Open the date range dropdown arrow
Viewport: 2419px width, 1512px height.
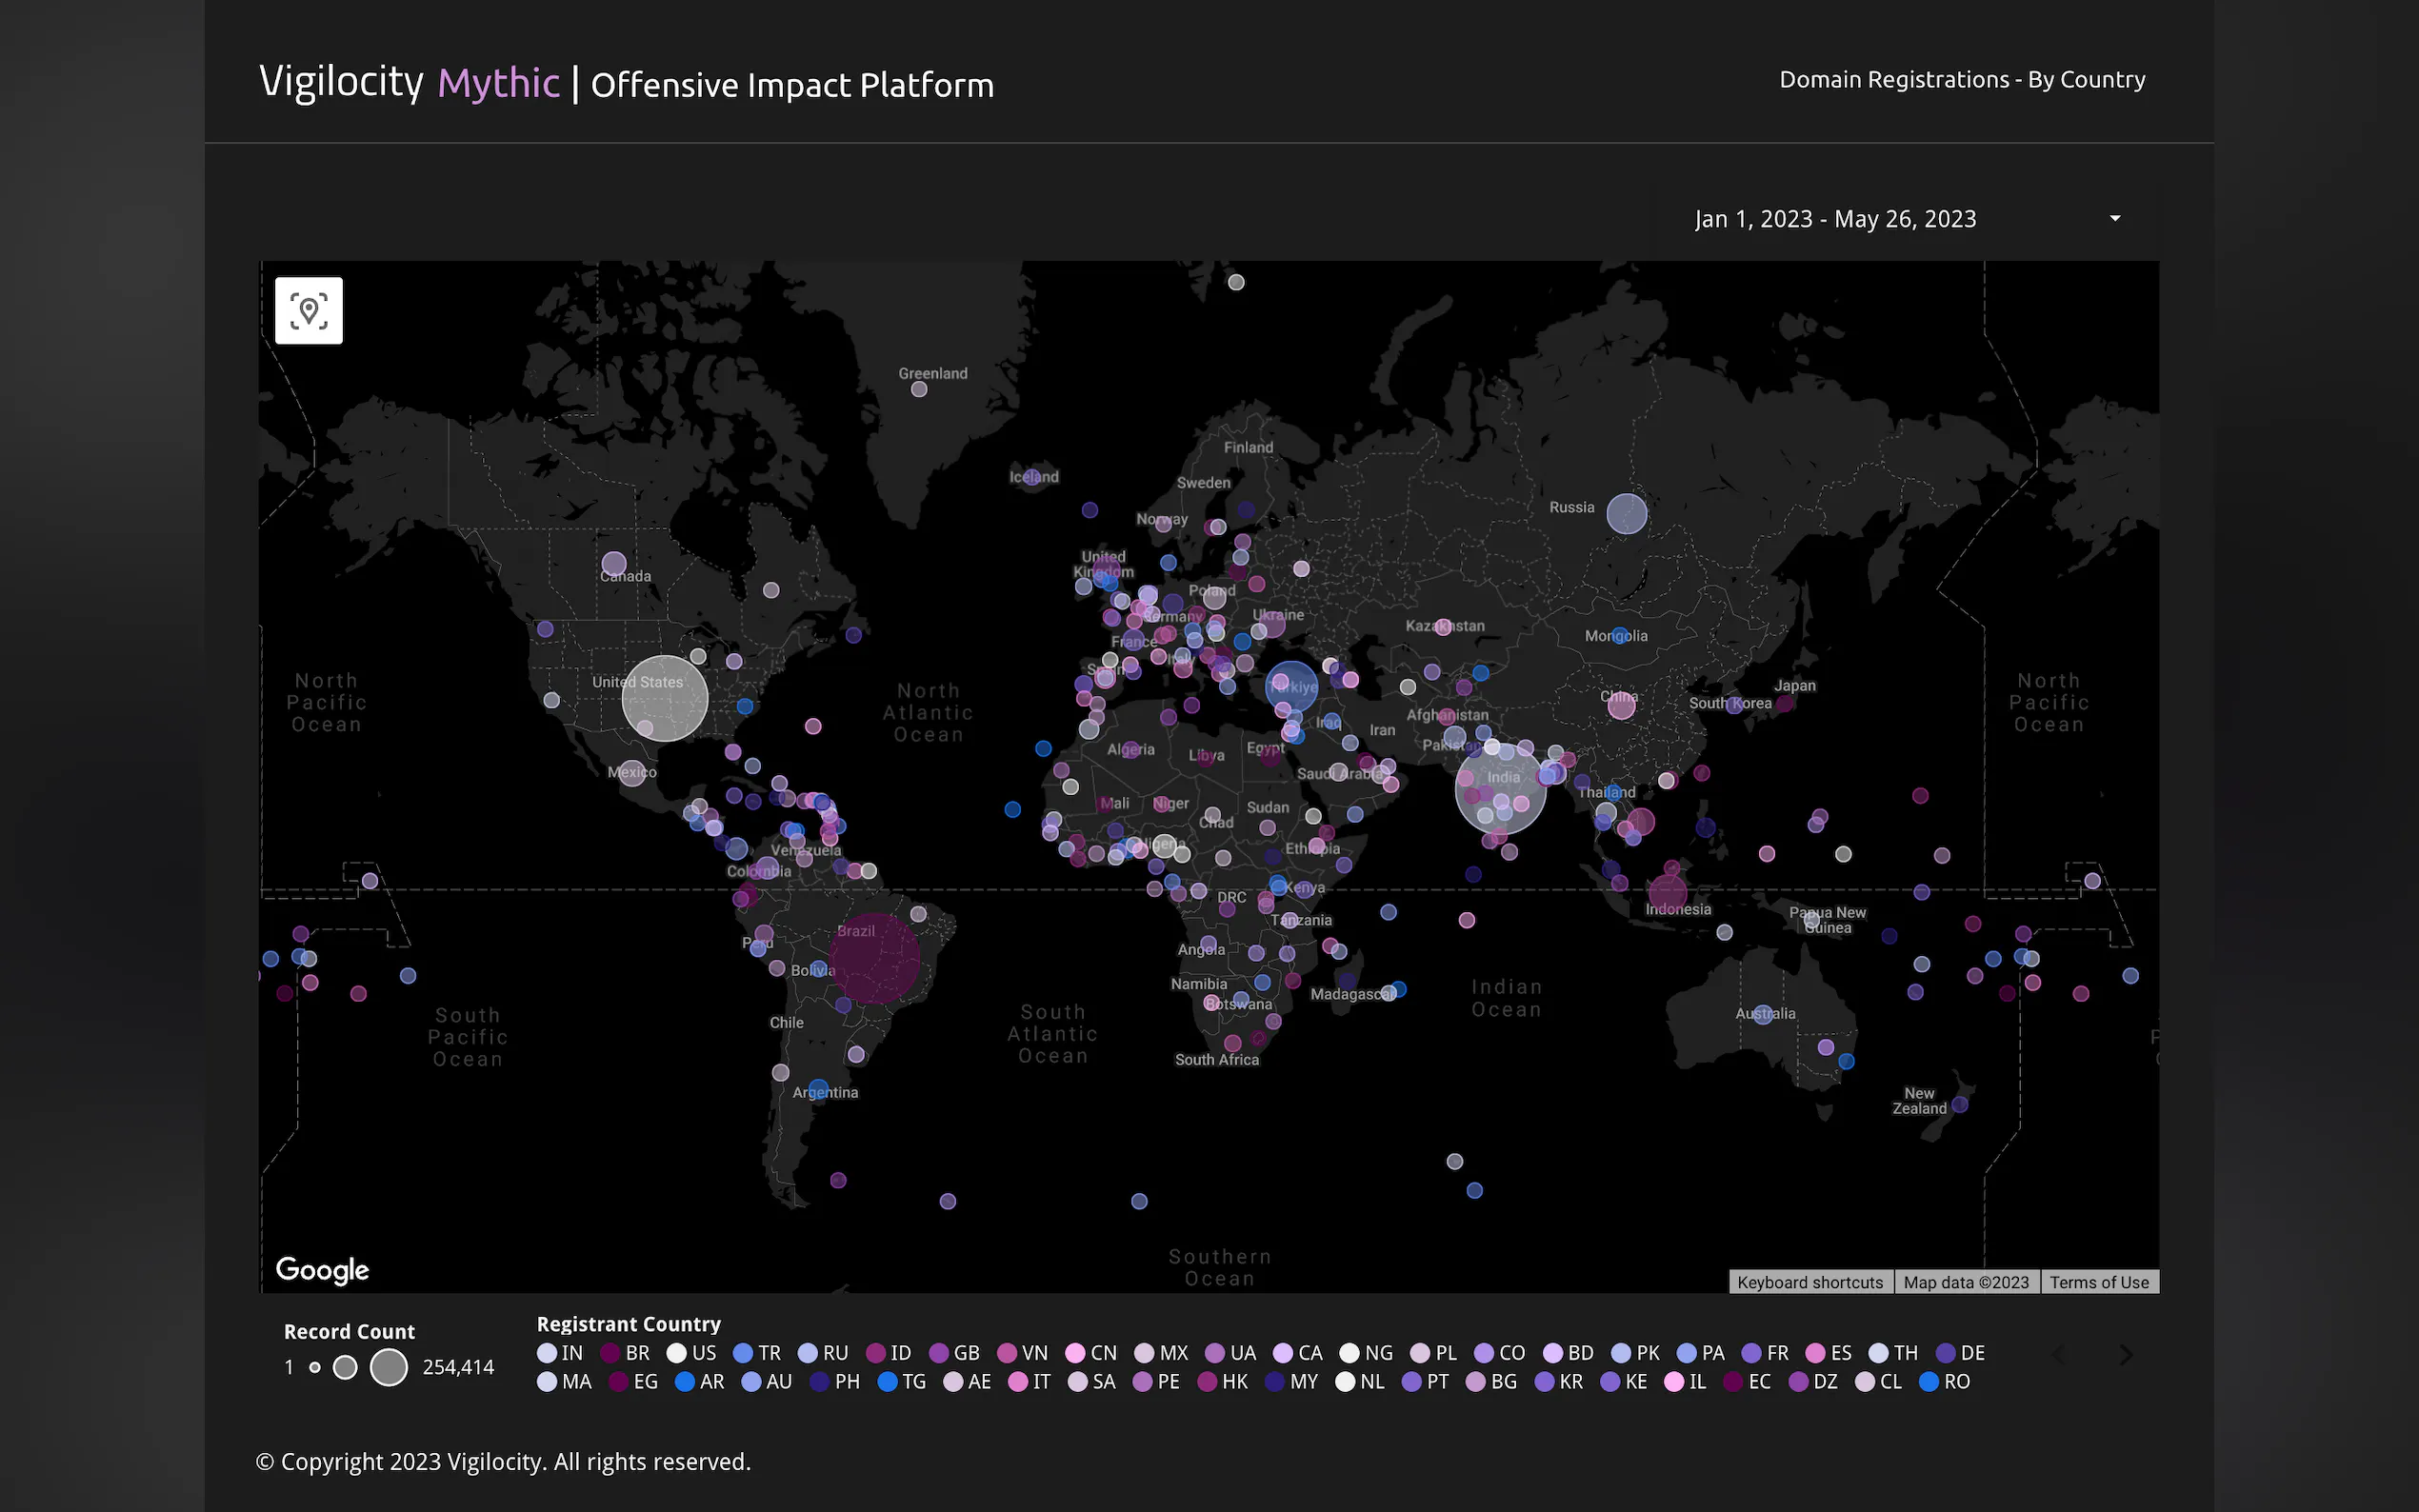coord(2114,219)
